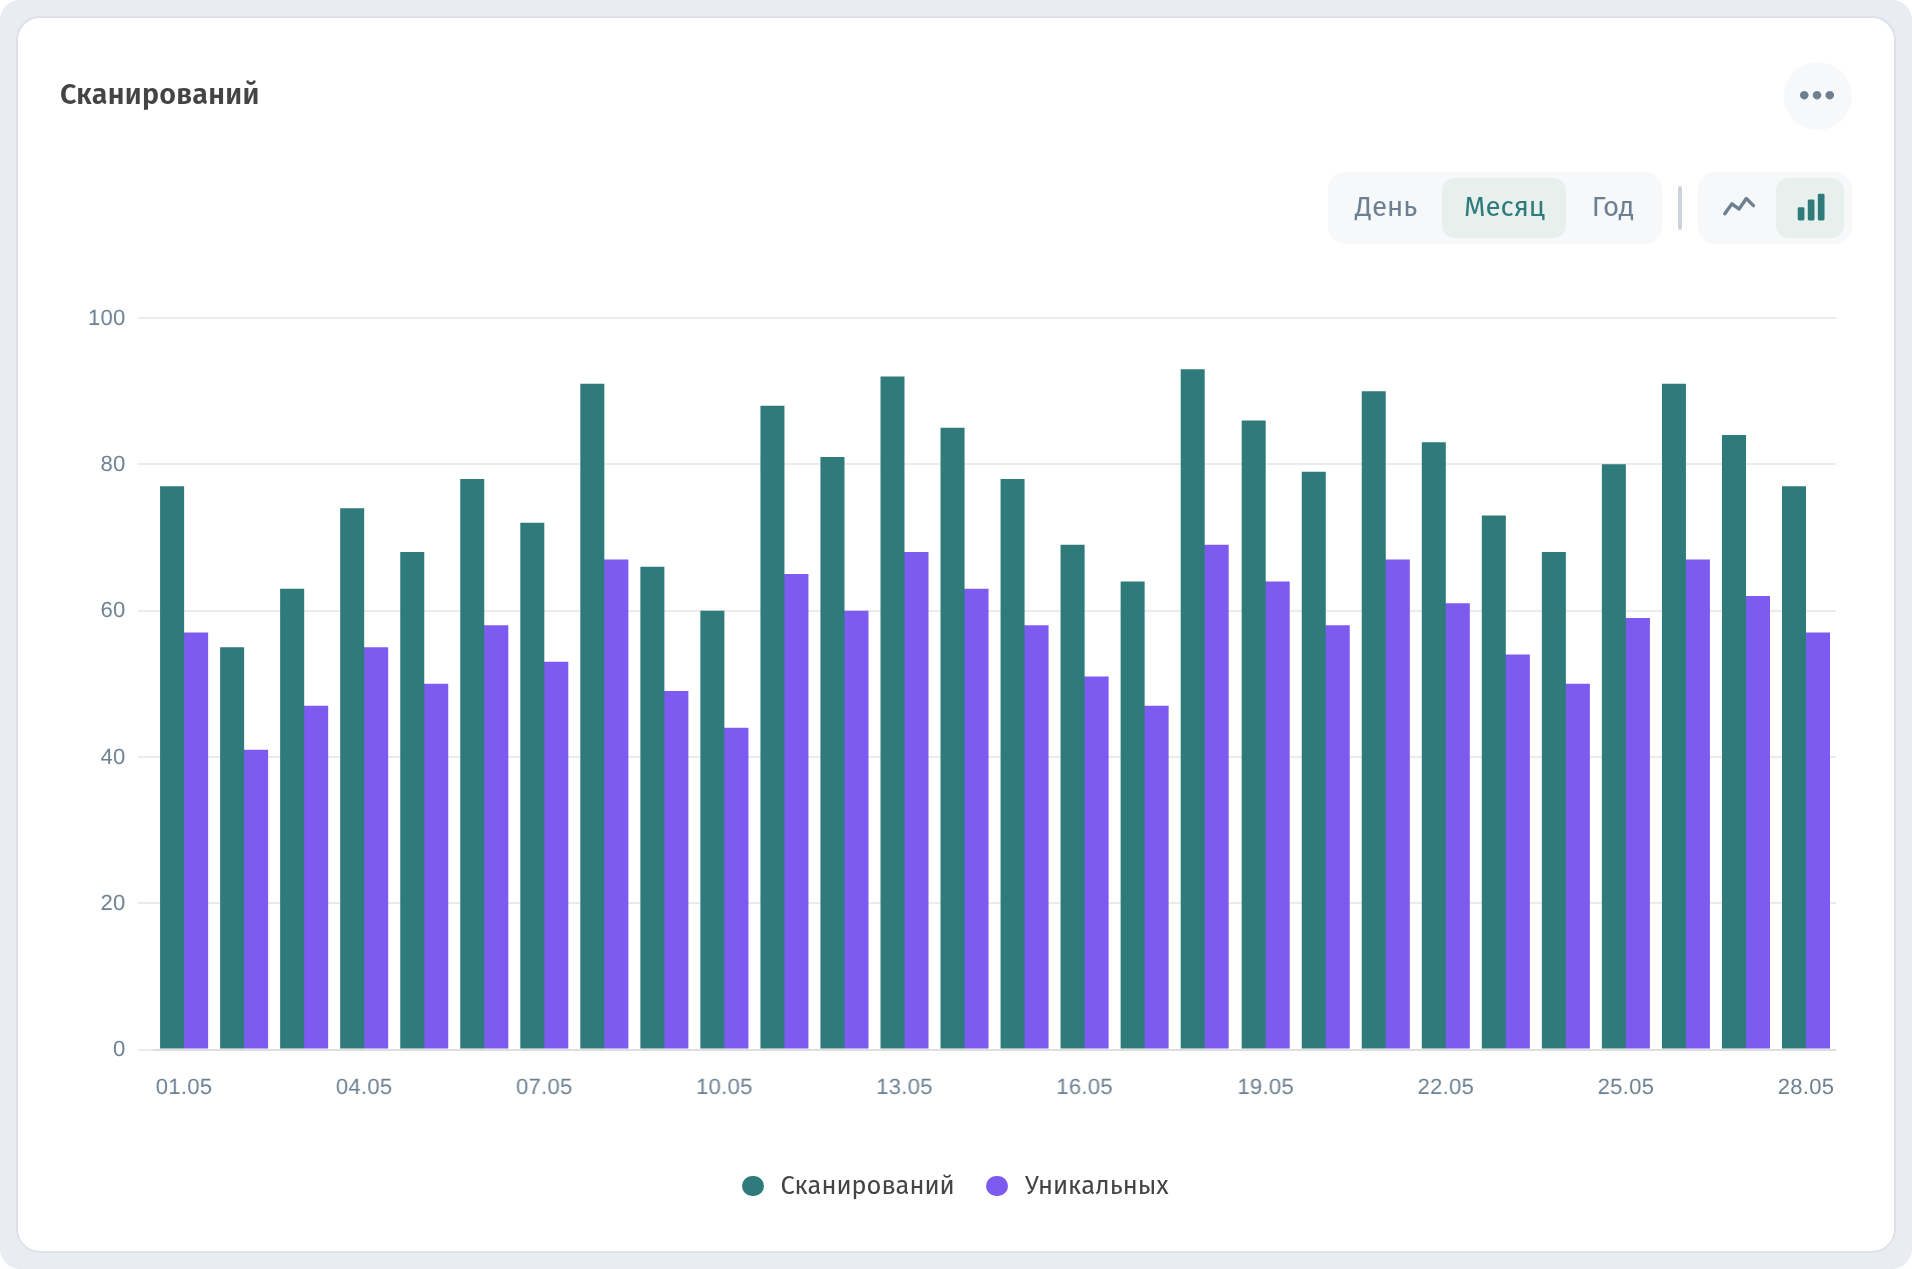
Task: Click the teal bar for 13.05
Action: [892, 713]
